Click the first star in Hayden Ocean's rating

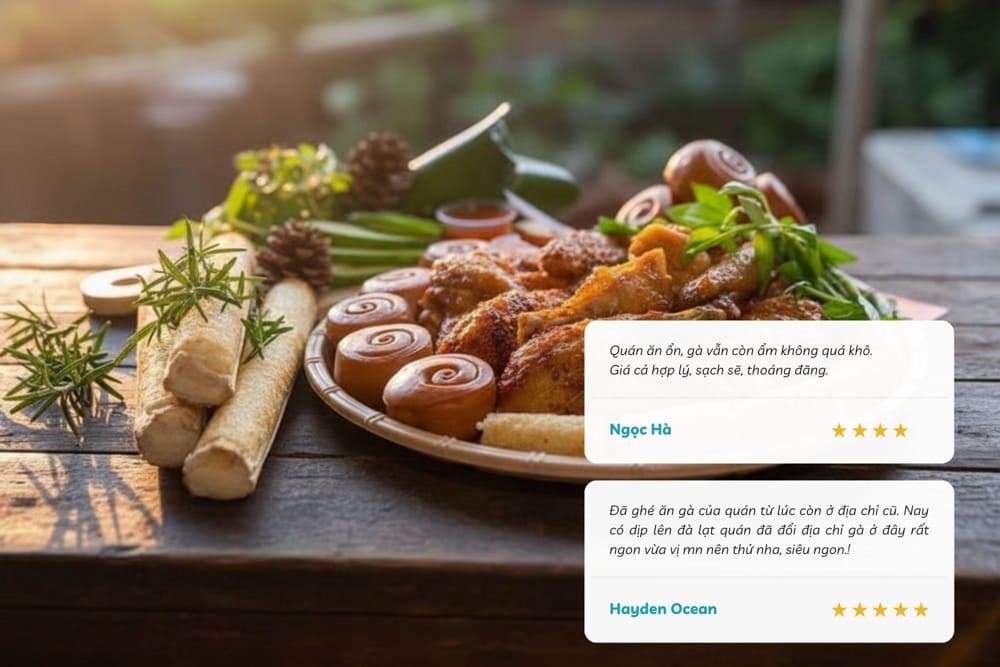coord(839,610)
